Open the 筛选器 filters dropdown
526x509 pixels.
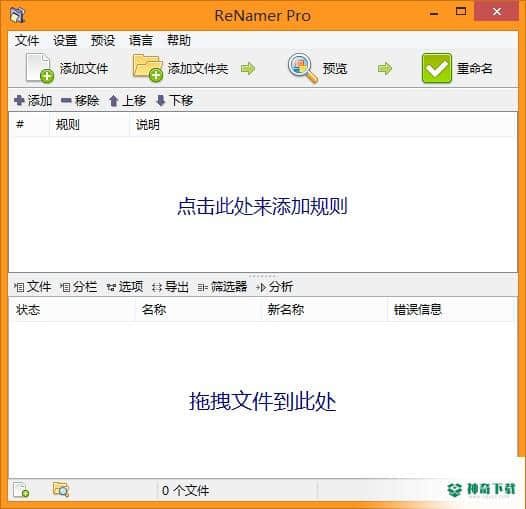coord(222,287)
